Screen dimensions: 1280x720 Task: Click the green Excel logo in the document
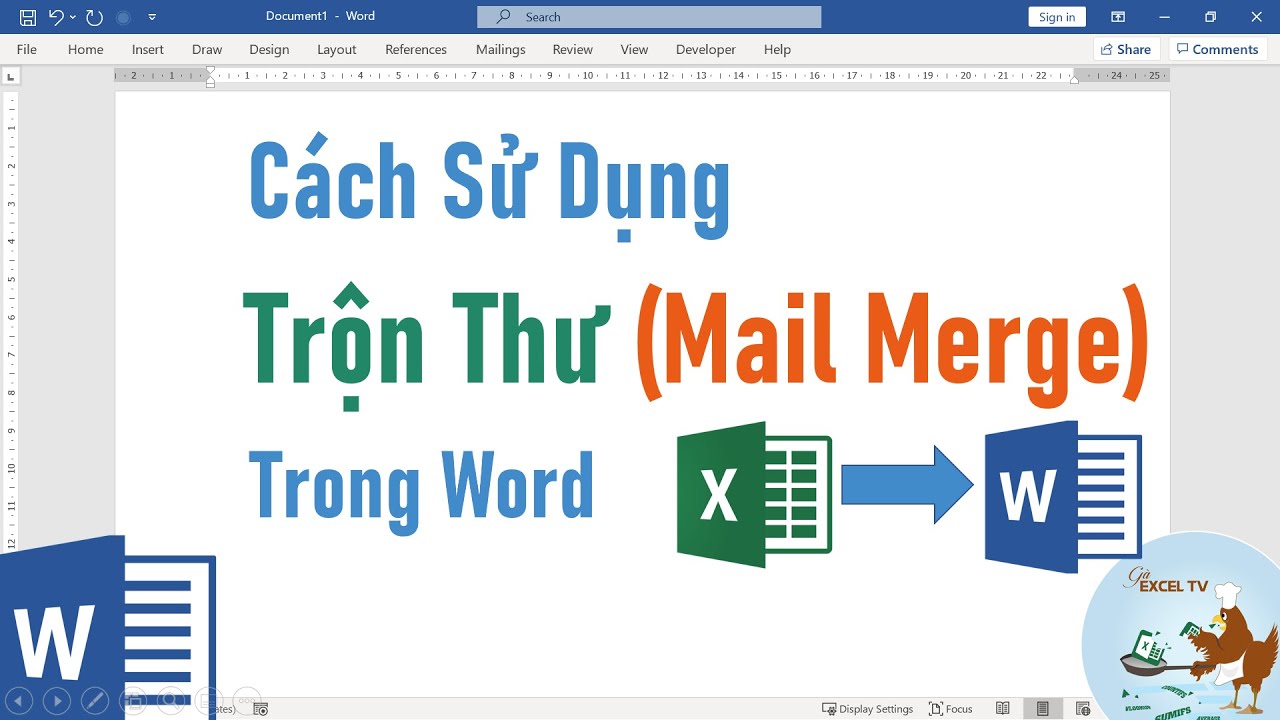point(754,495)
